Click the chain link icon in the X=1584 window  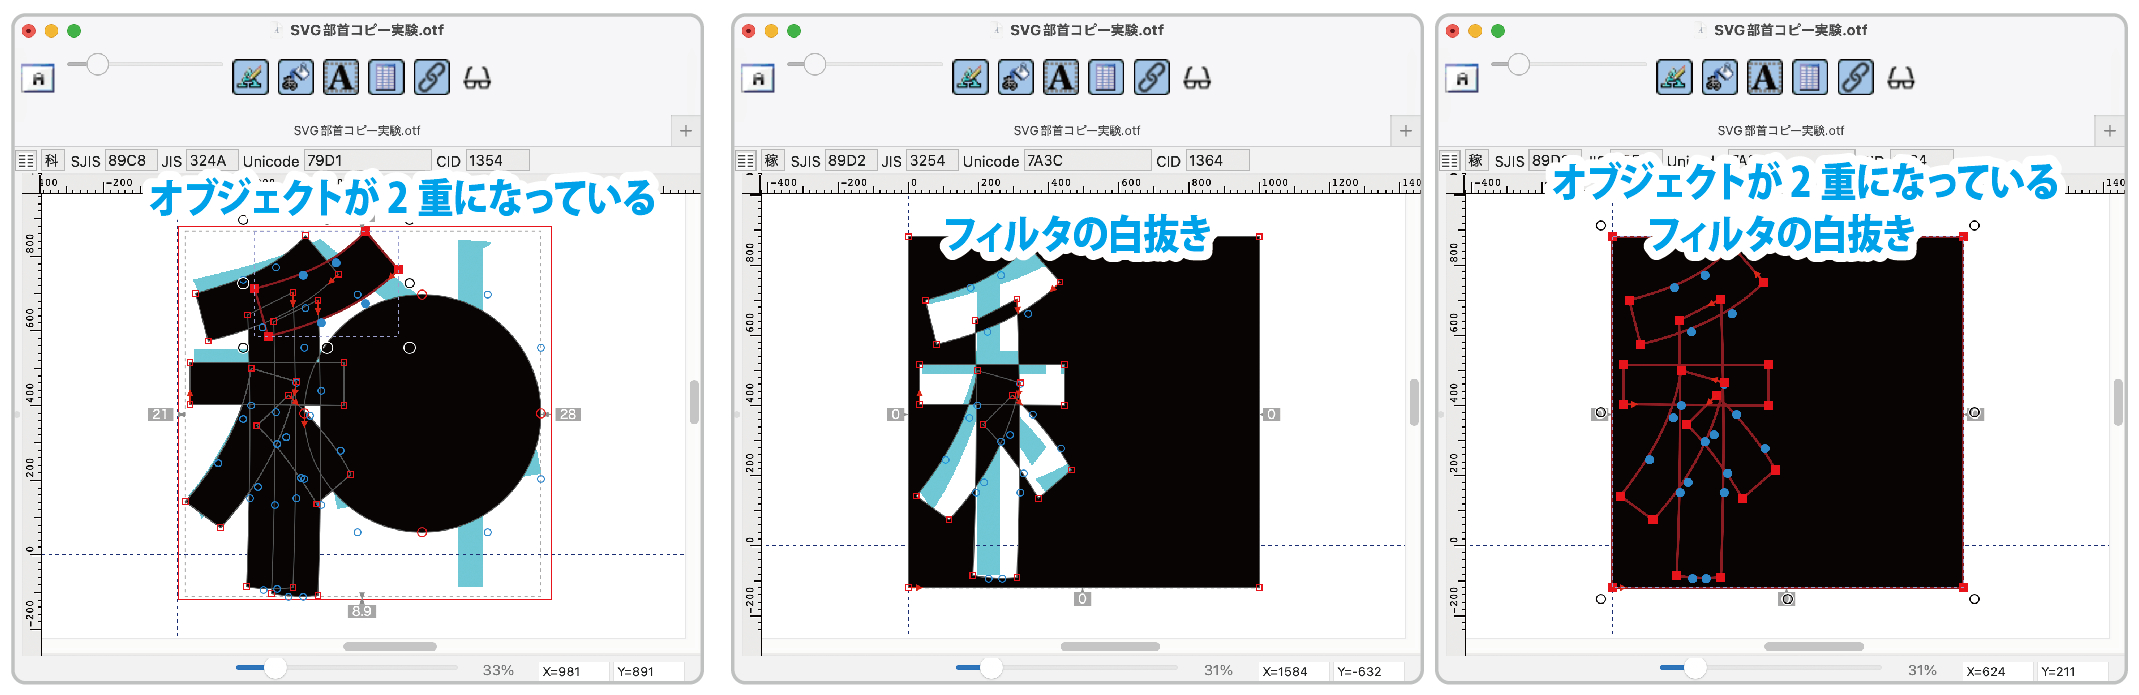[x=1151, y=77]
